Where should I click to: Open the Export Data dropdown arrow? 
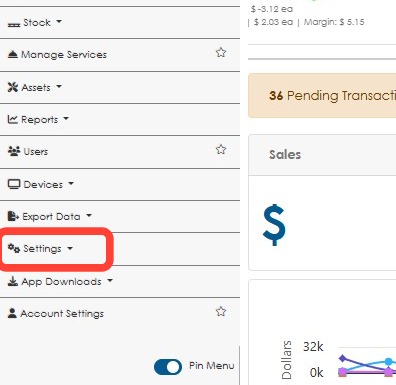coord(89,215)
